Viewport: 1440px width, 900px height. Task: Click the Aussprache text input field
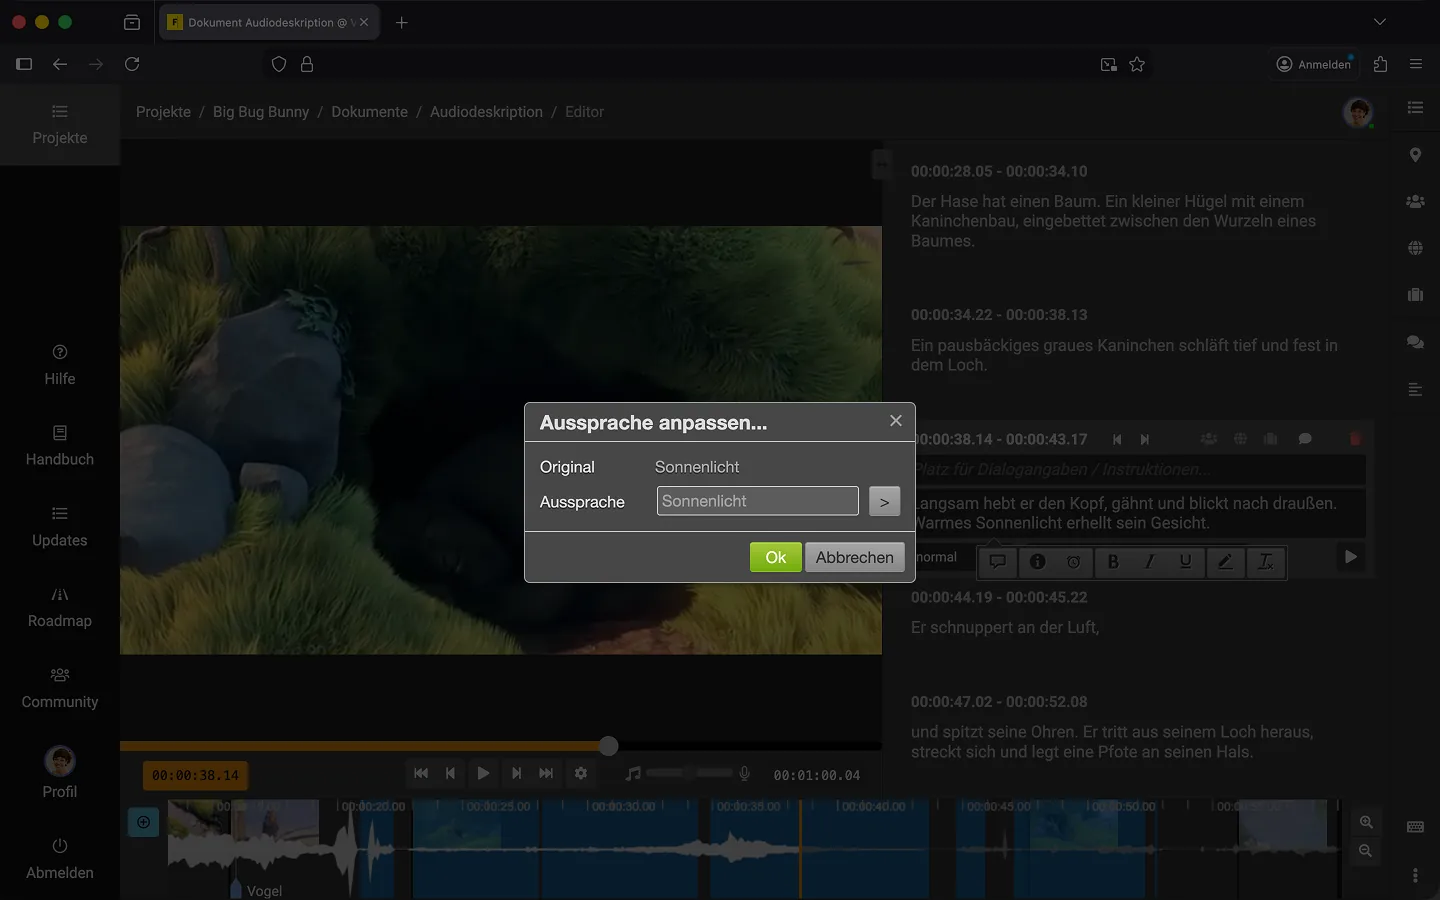tap(757, 501)
